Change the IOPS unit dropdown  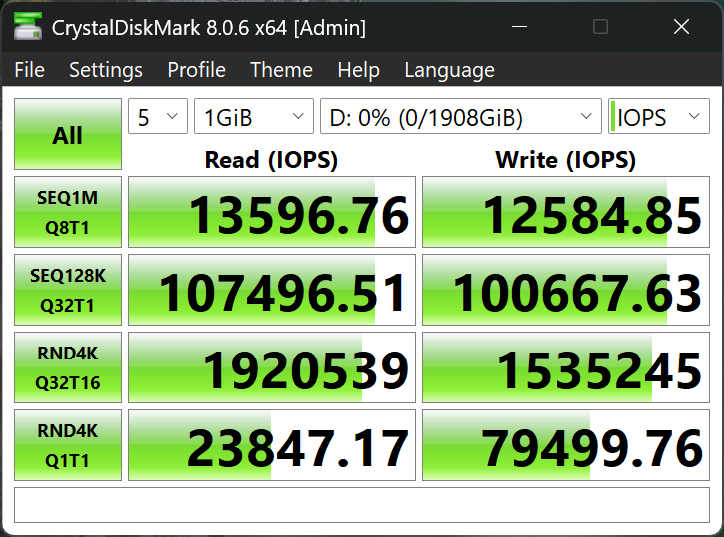(659, 117)
